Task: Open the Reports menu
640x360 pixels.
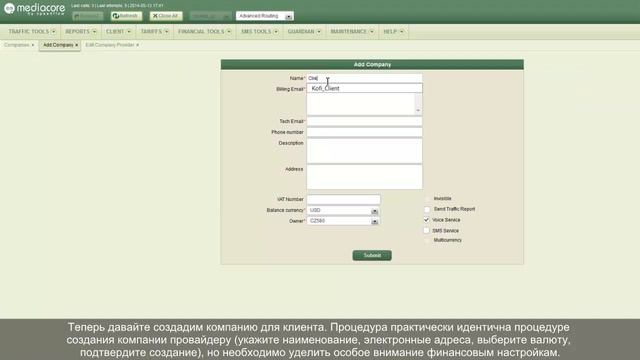Action: coord(81,31)
